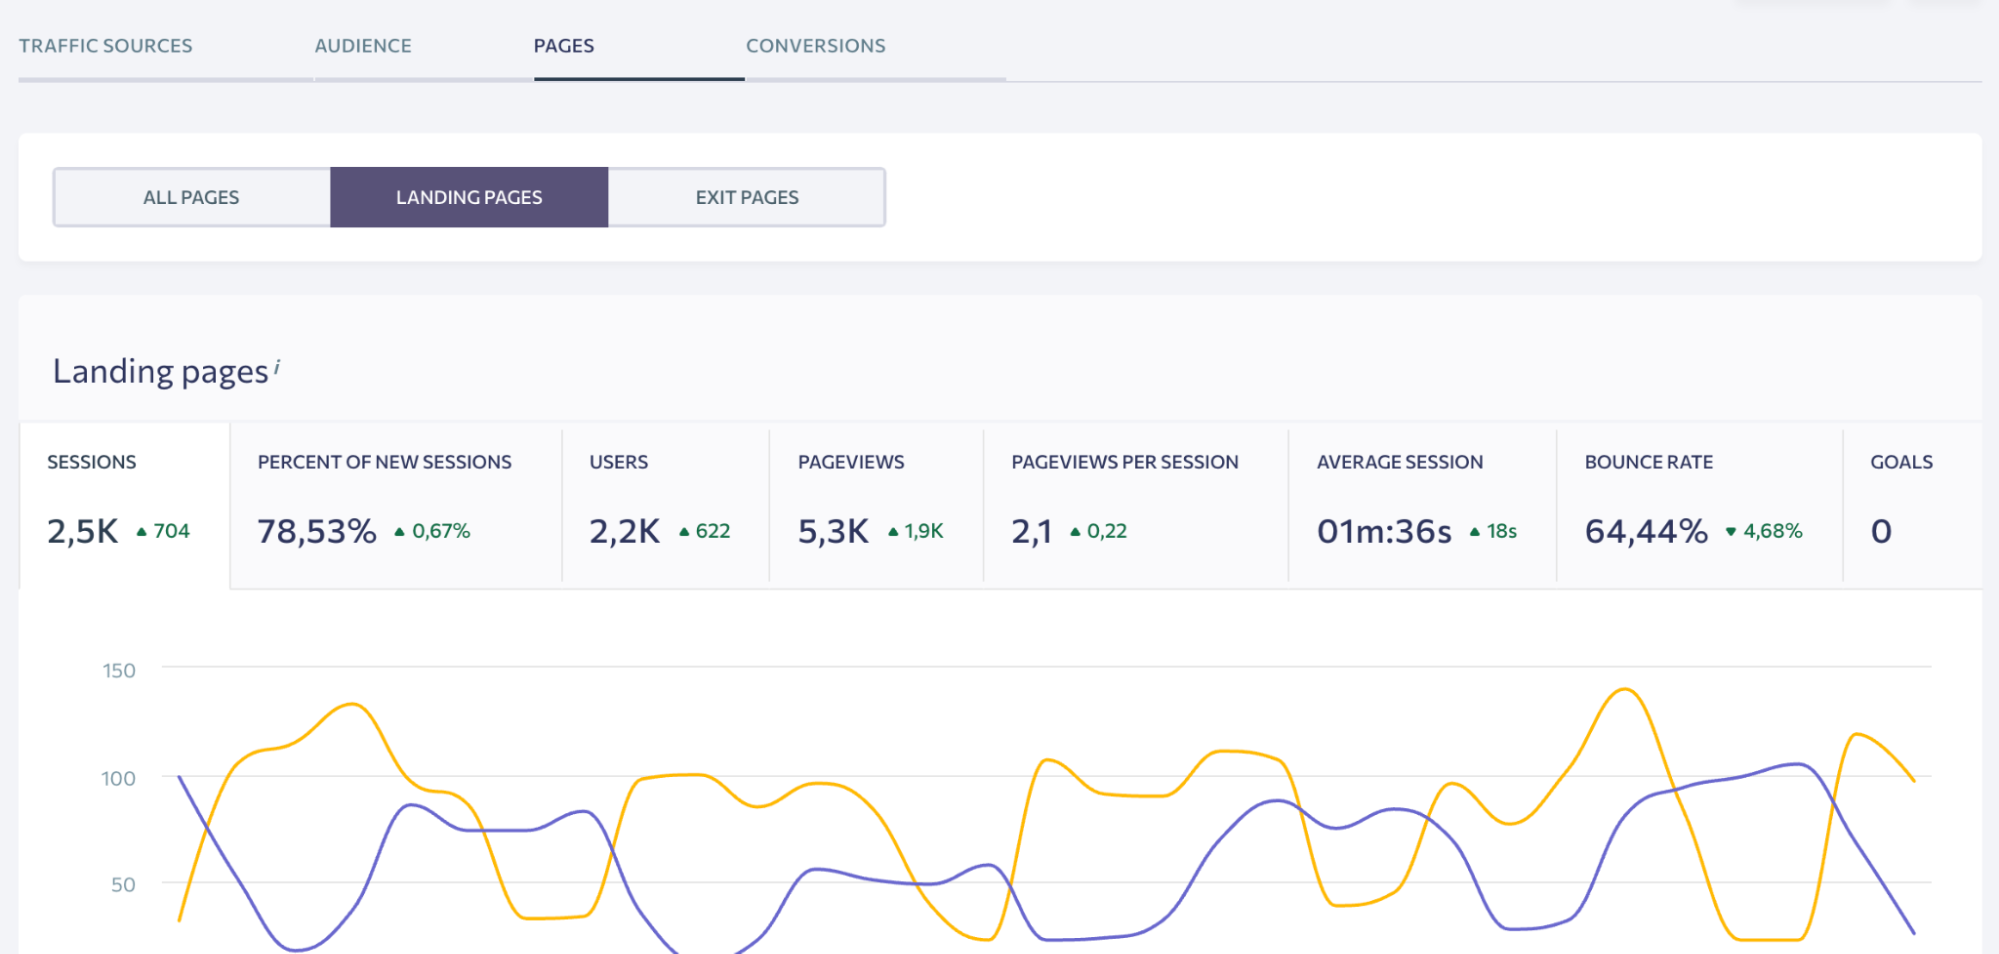Click the yellow line peak on the chart
Image resolution: width=1999 pixels, height=954 pixels.
1624,689
